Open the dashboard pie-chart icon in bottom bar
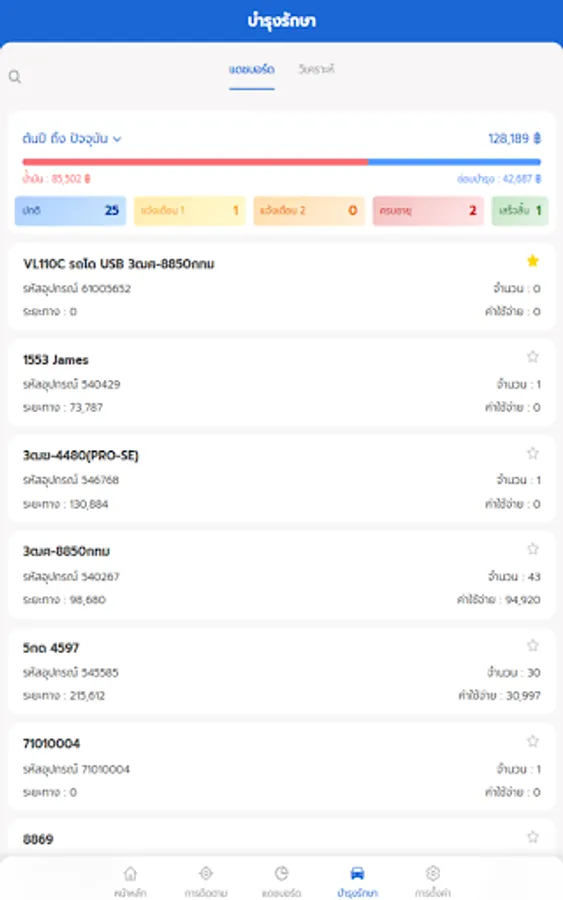 point(281,874)
